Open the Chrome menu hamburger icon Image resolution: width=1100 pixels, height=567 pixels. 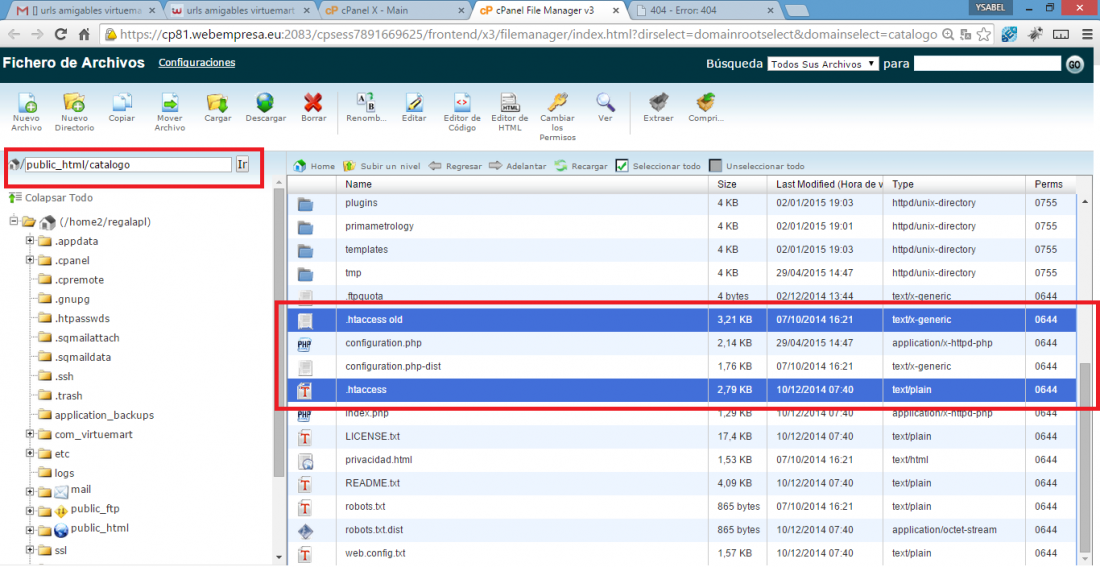(x=1085, y=34)
